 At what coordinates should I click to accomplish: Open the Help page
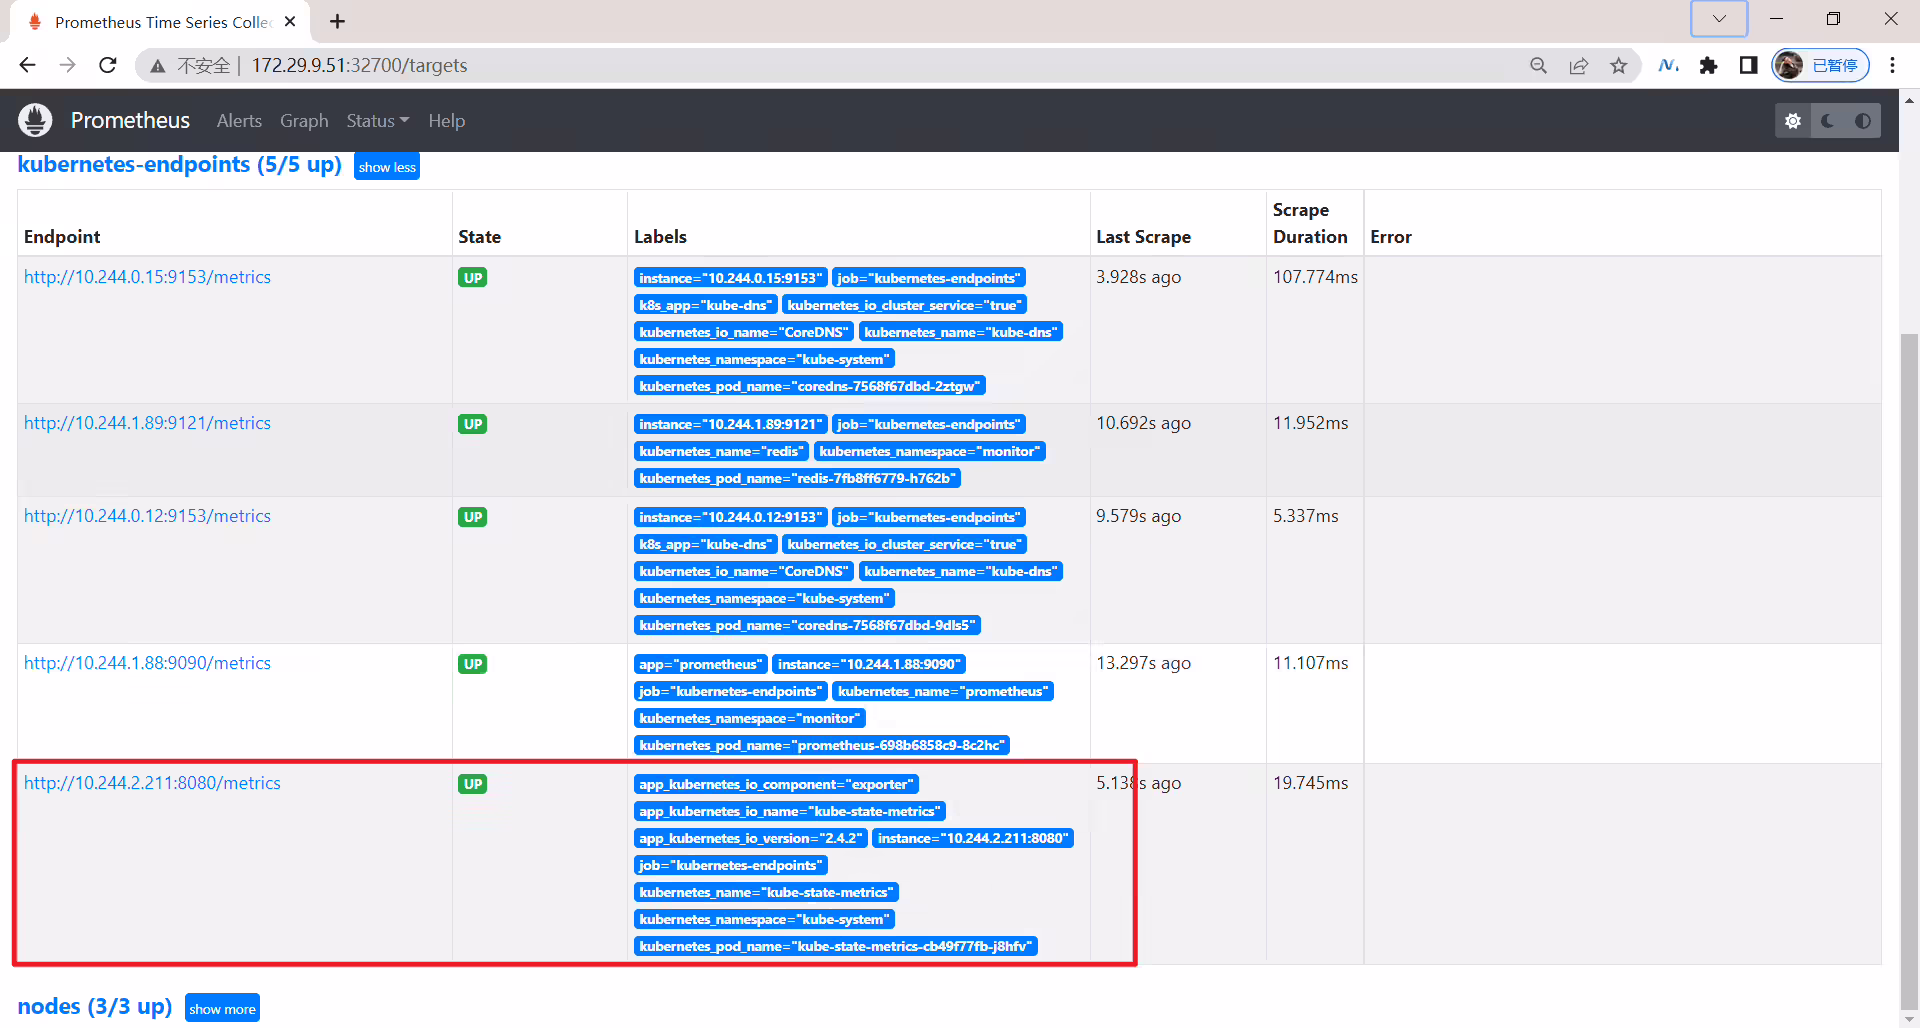[447, 121]
